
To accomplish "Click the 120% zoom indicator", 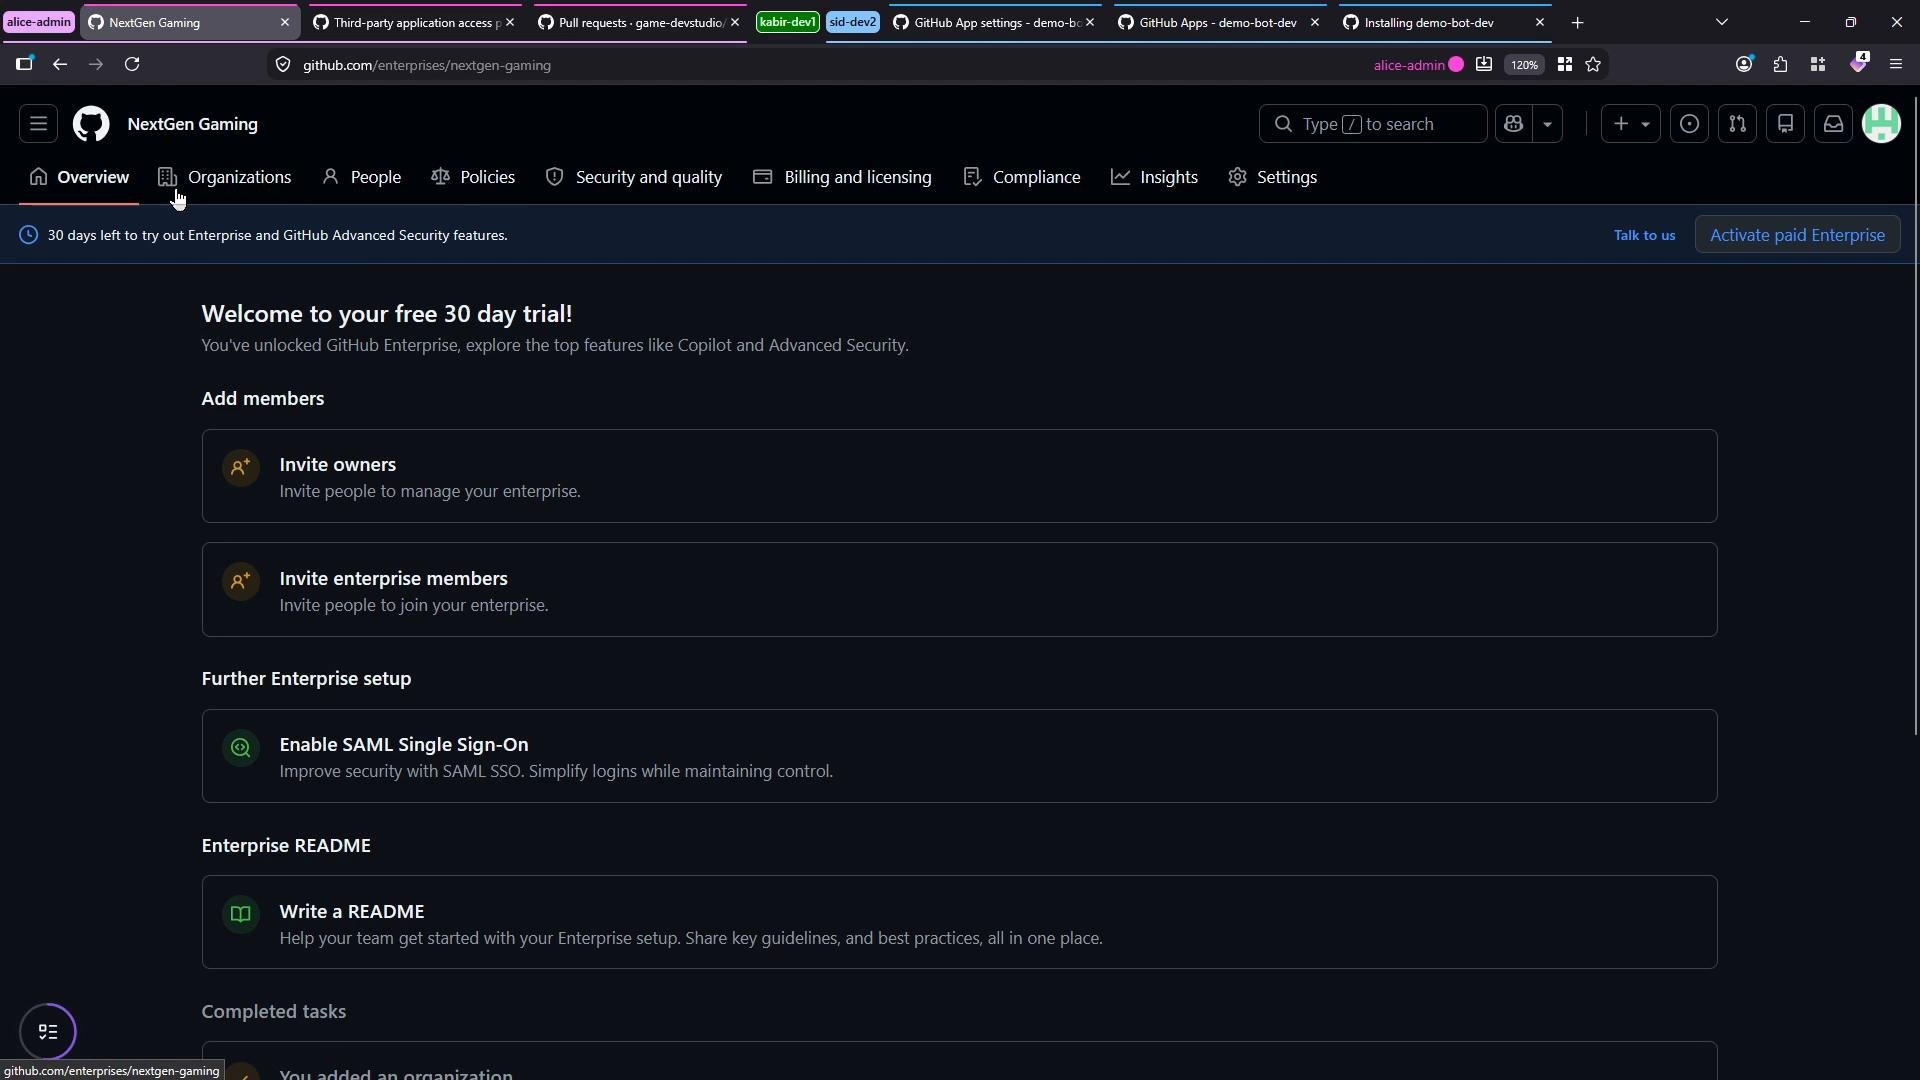I will (1524, 64).
